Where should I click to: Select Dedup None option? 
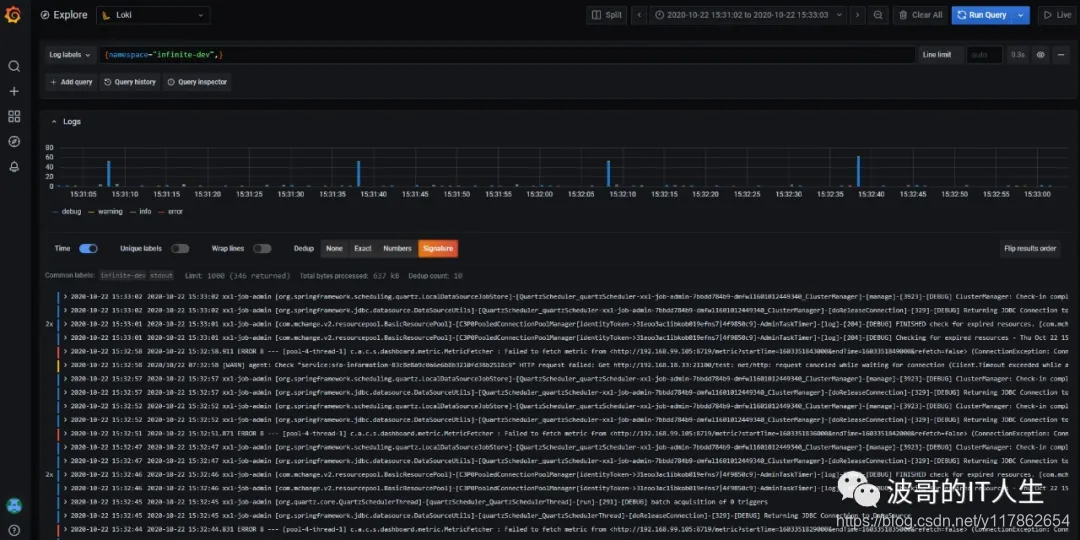(334, 249)
